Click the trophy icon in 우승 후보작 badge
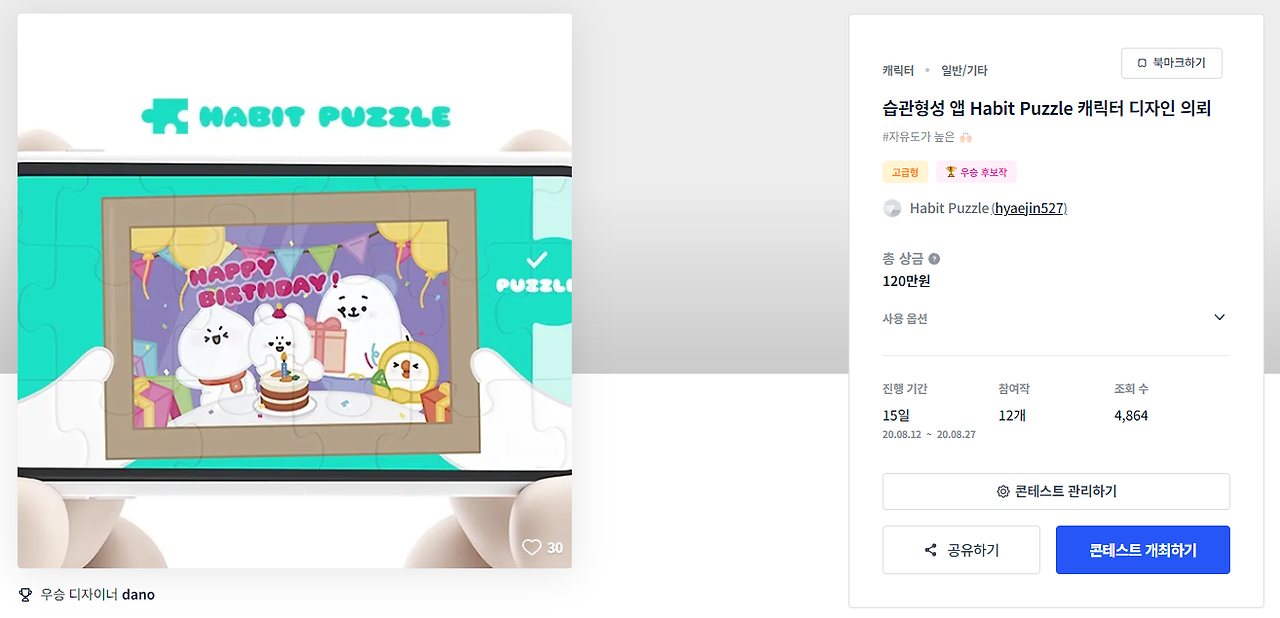The height and width of the screenshot is (618, 1280). click(950, 172)
